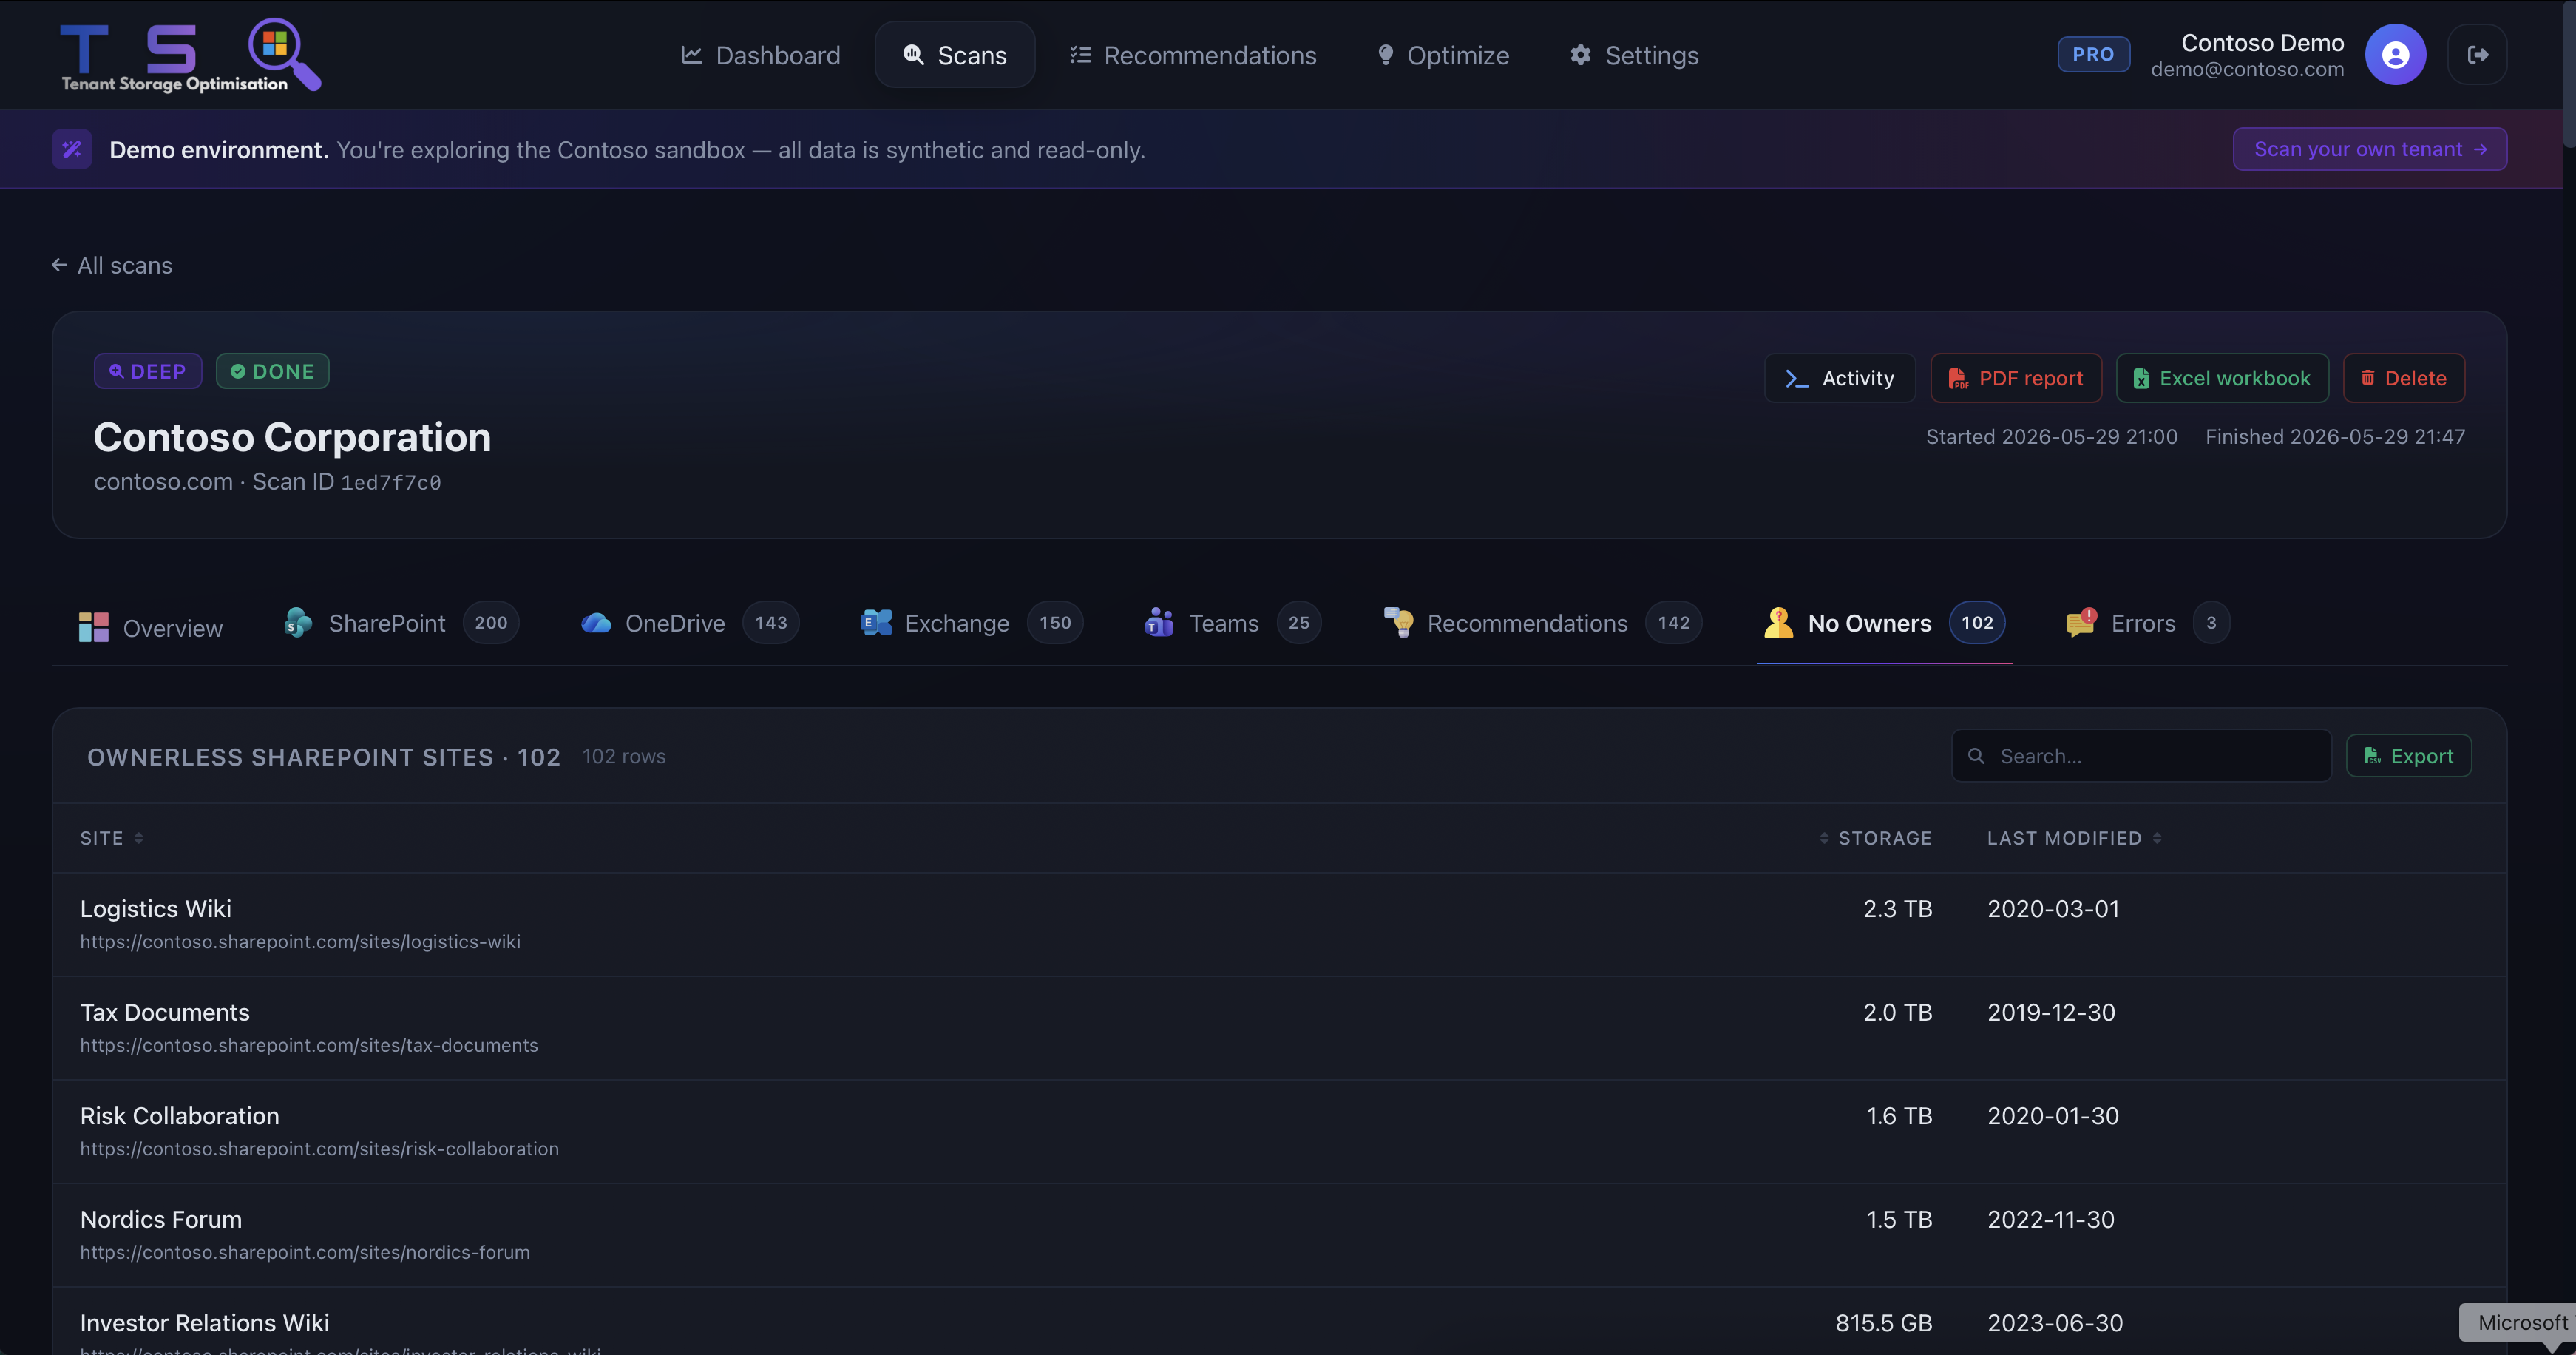Click the demo environment wand icon
2576x1355 pixels.
[72, 149]
